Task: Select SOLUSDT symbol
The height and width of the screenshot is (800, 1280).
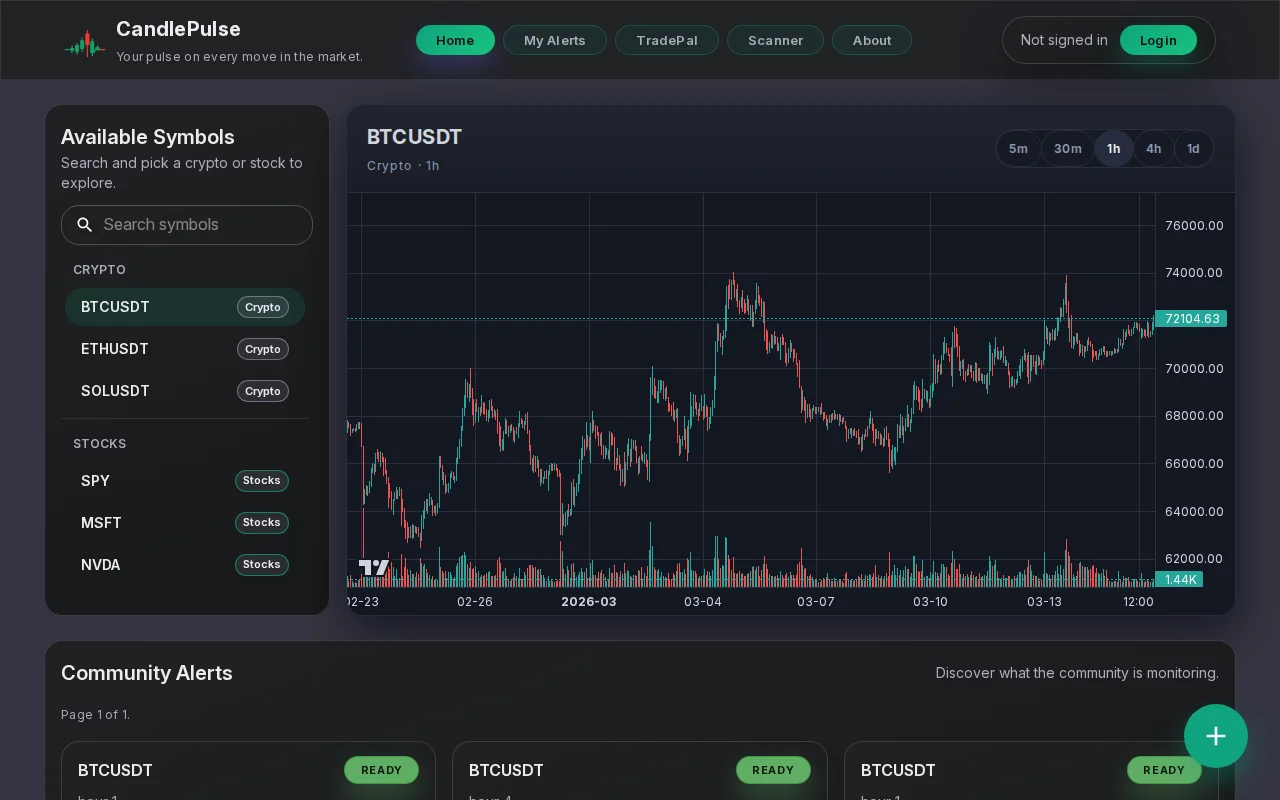Action: coord(185,391)
